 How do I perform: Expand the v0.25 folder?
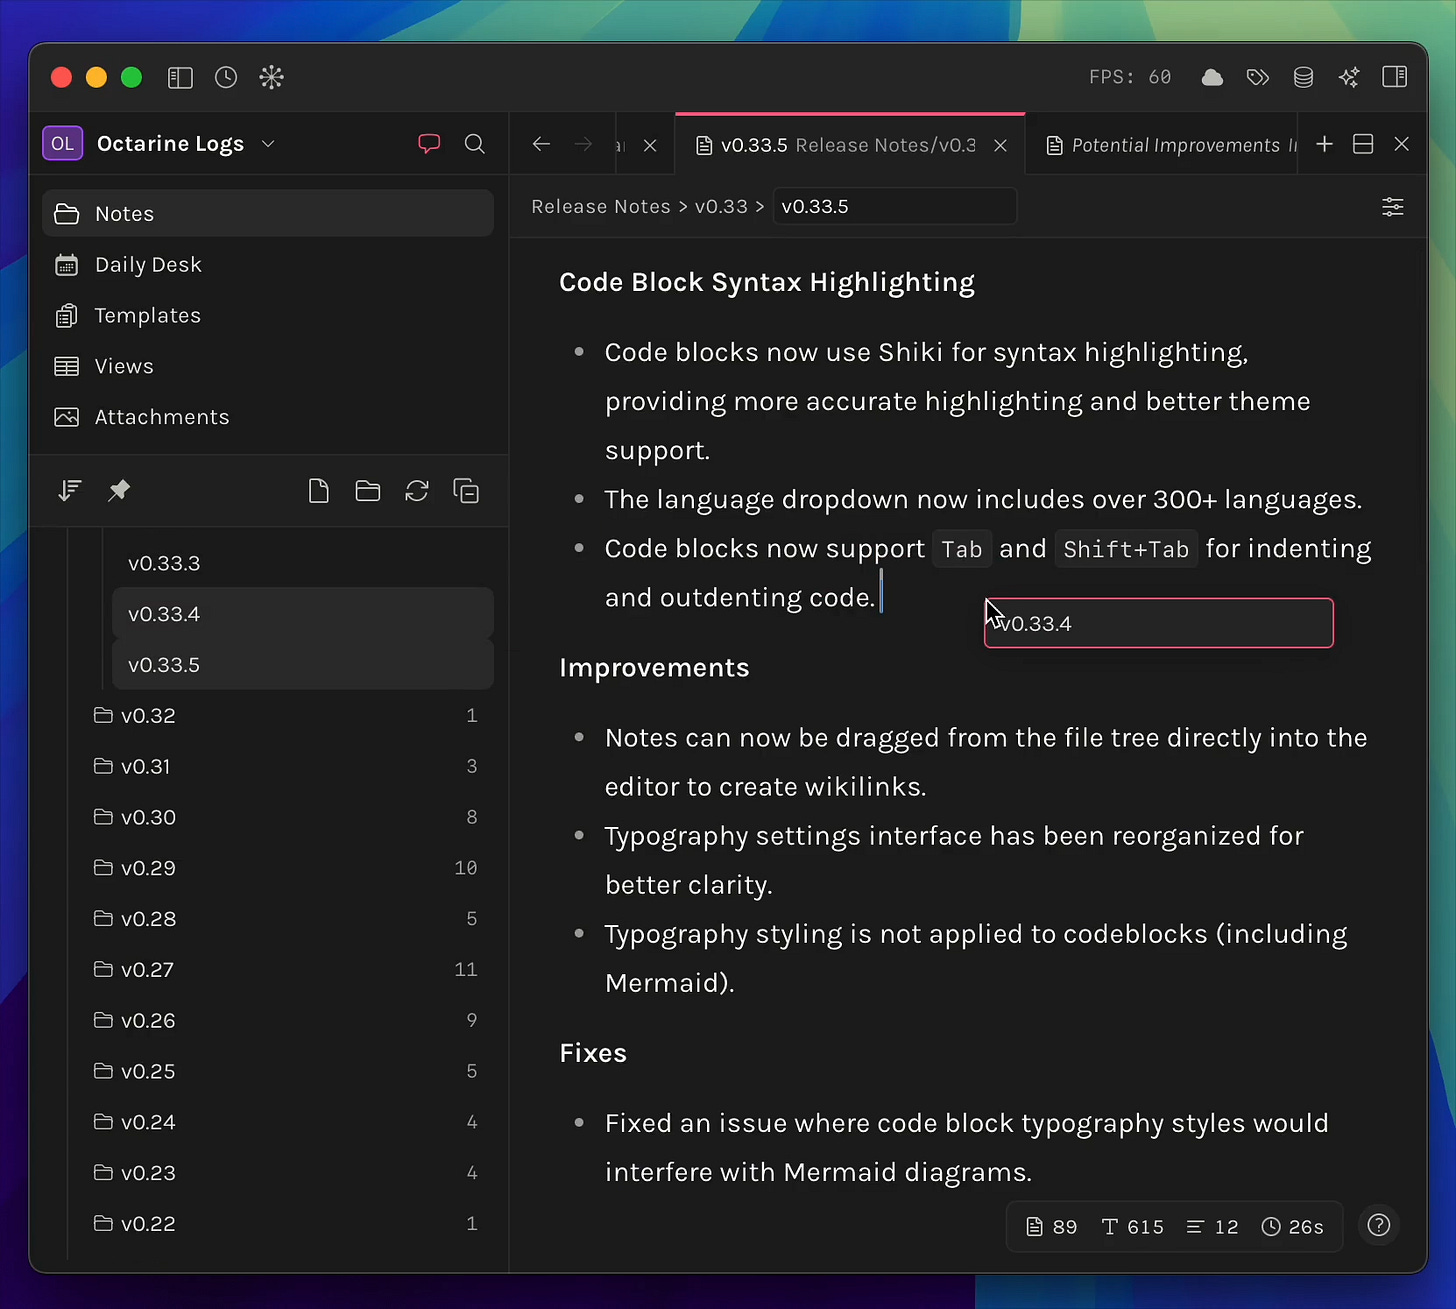[286, 1072]
